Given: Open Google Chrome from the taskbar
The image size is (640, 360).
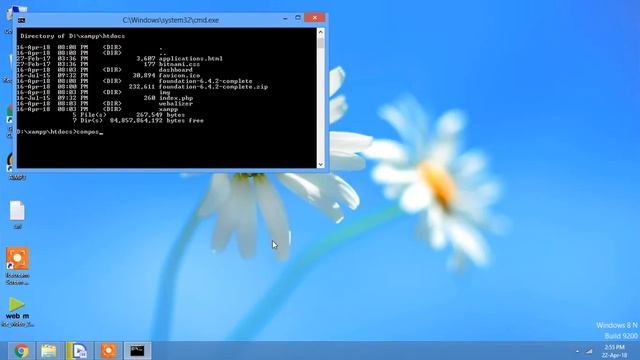Looking at the screenshot, I should click(x=21, y=351).
